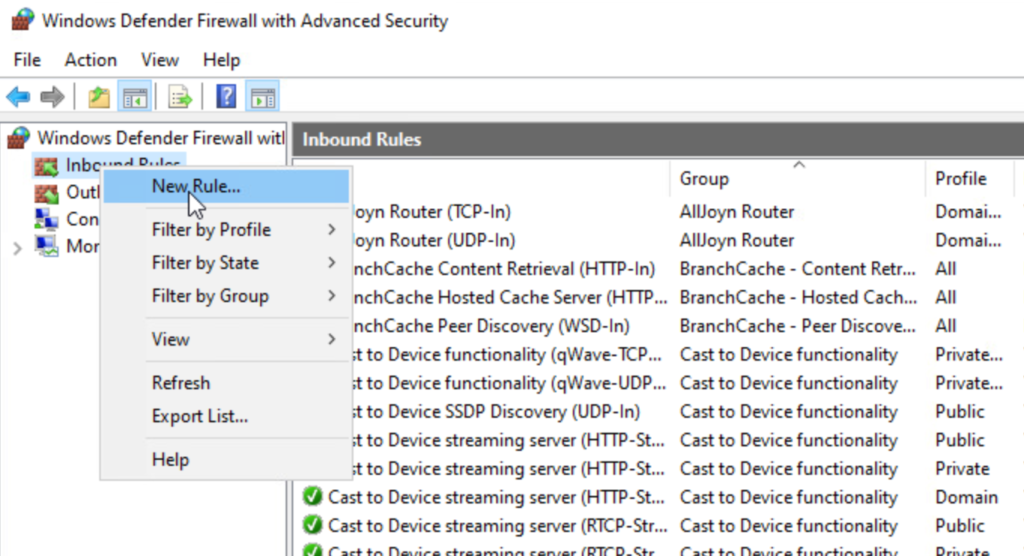Open the Filter by State submenu
1024x556 pixels.
click(205, 263)
